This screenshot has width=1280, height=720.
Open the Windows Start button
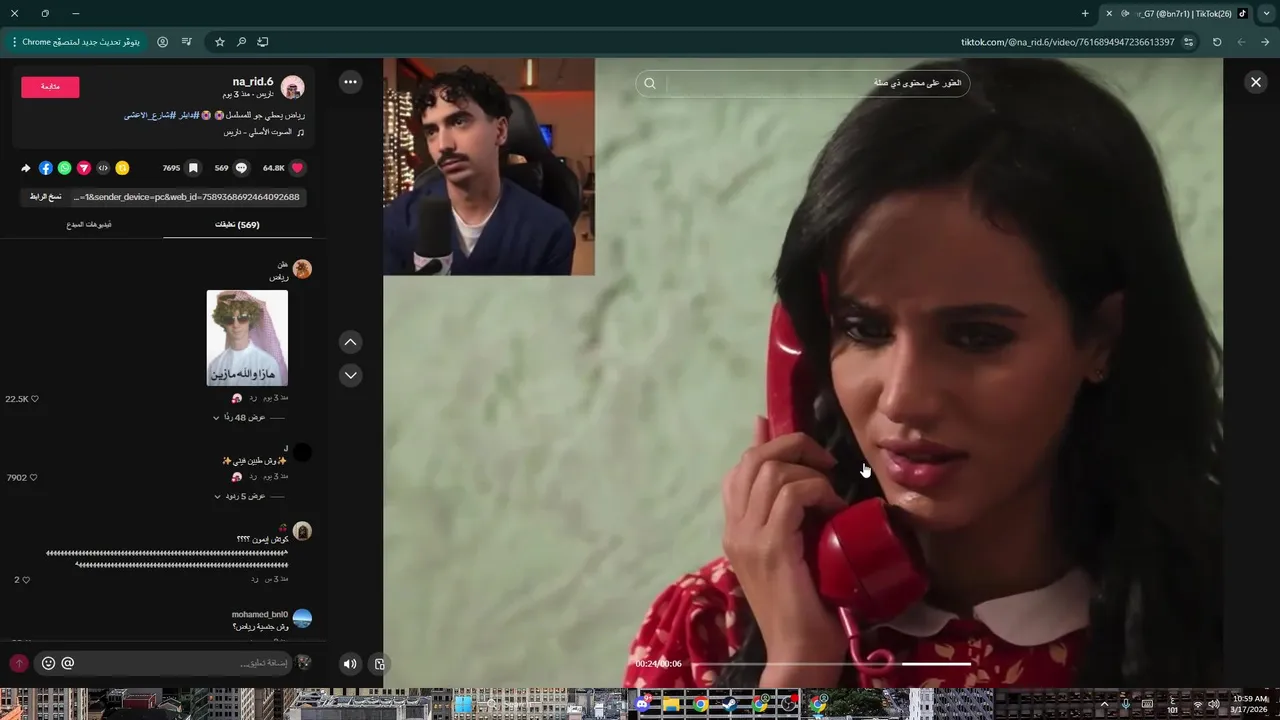tap(463, 704)
